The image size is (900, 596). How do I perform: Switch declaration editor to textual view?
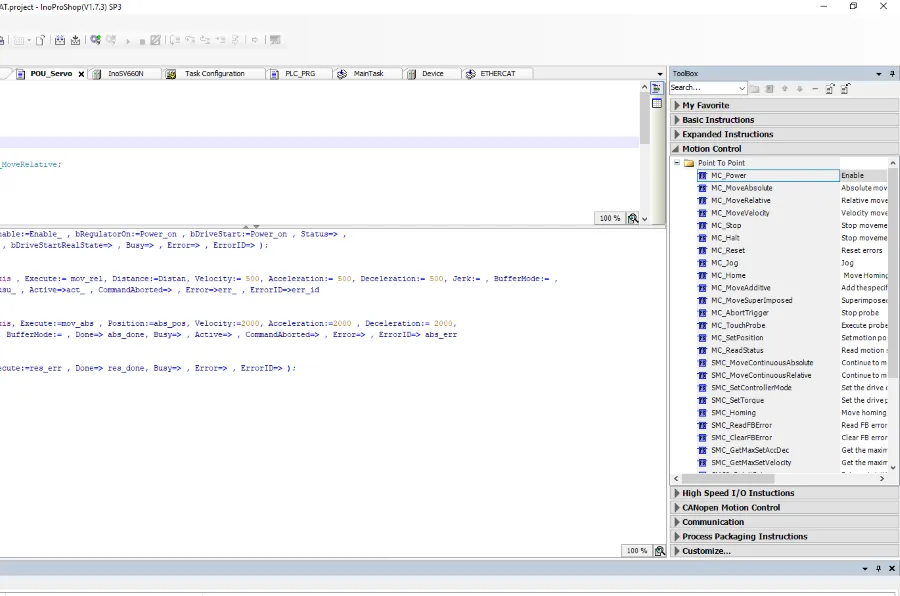[657, 88]
